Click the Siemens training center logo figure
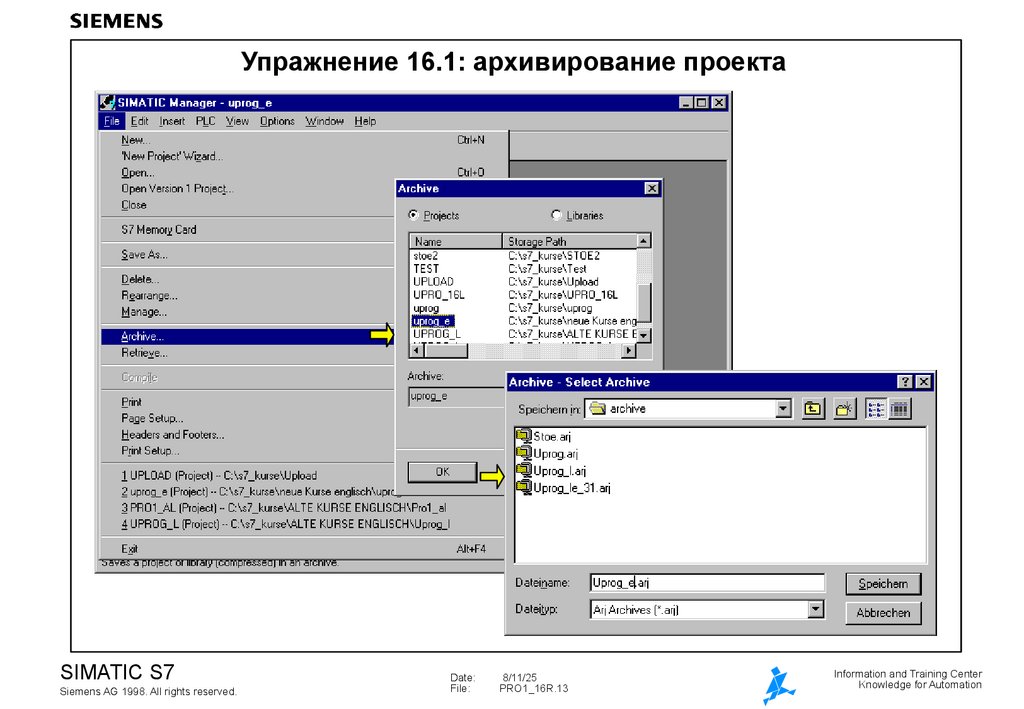This screenshot has height=709, width=1024. click(778, 681)
